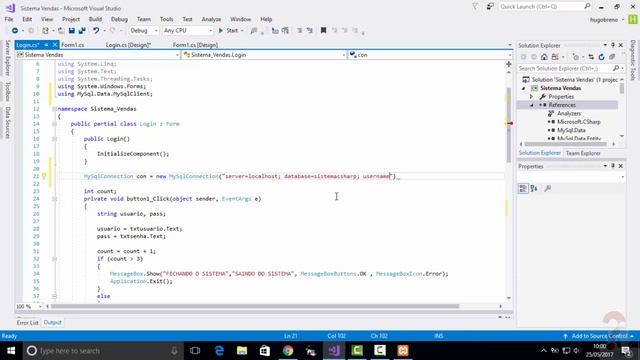Open Google Chrome from the taskbar
640x360 pixels.
[x=288, y=351]
